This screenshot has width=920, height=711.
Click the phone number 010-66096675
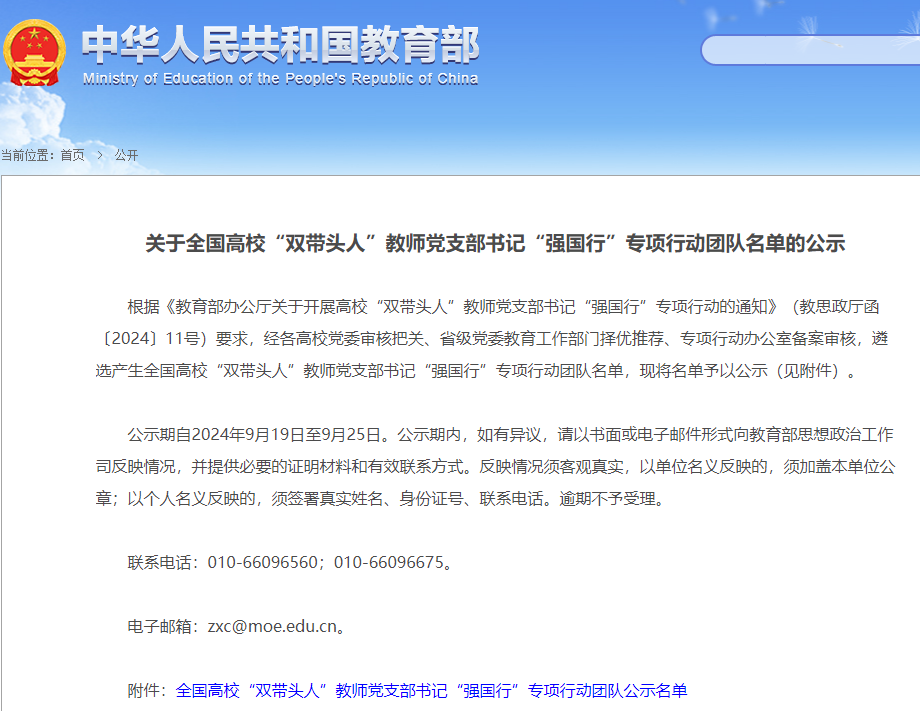(388, 562)
